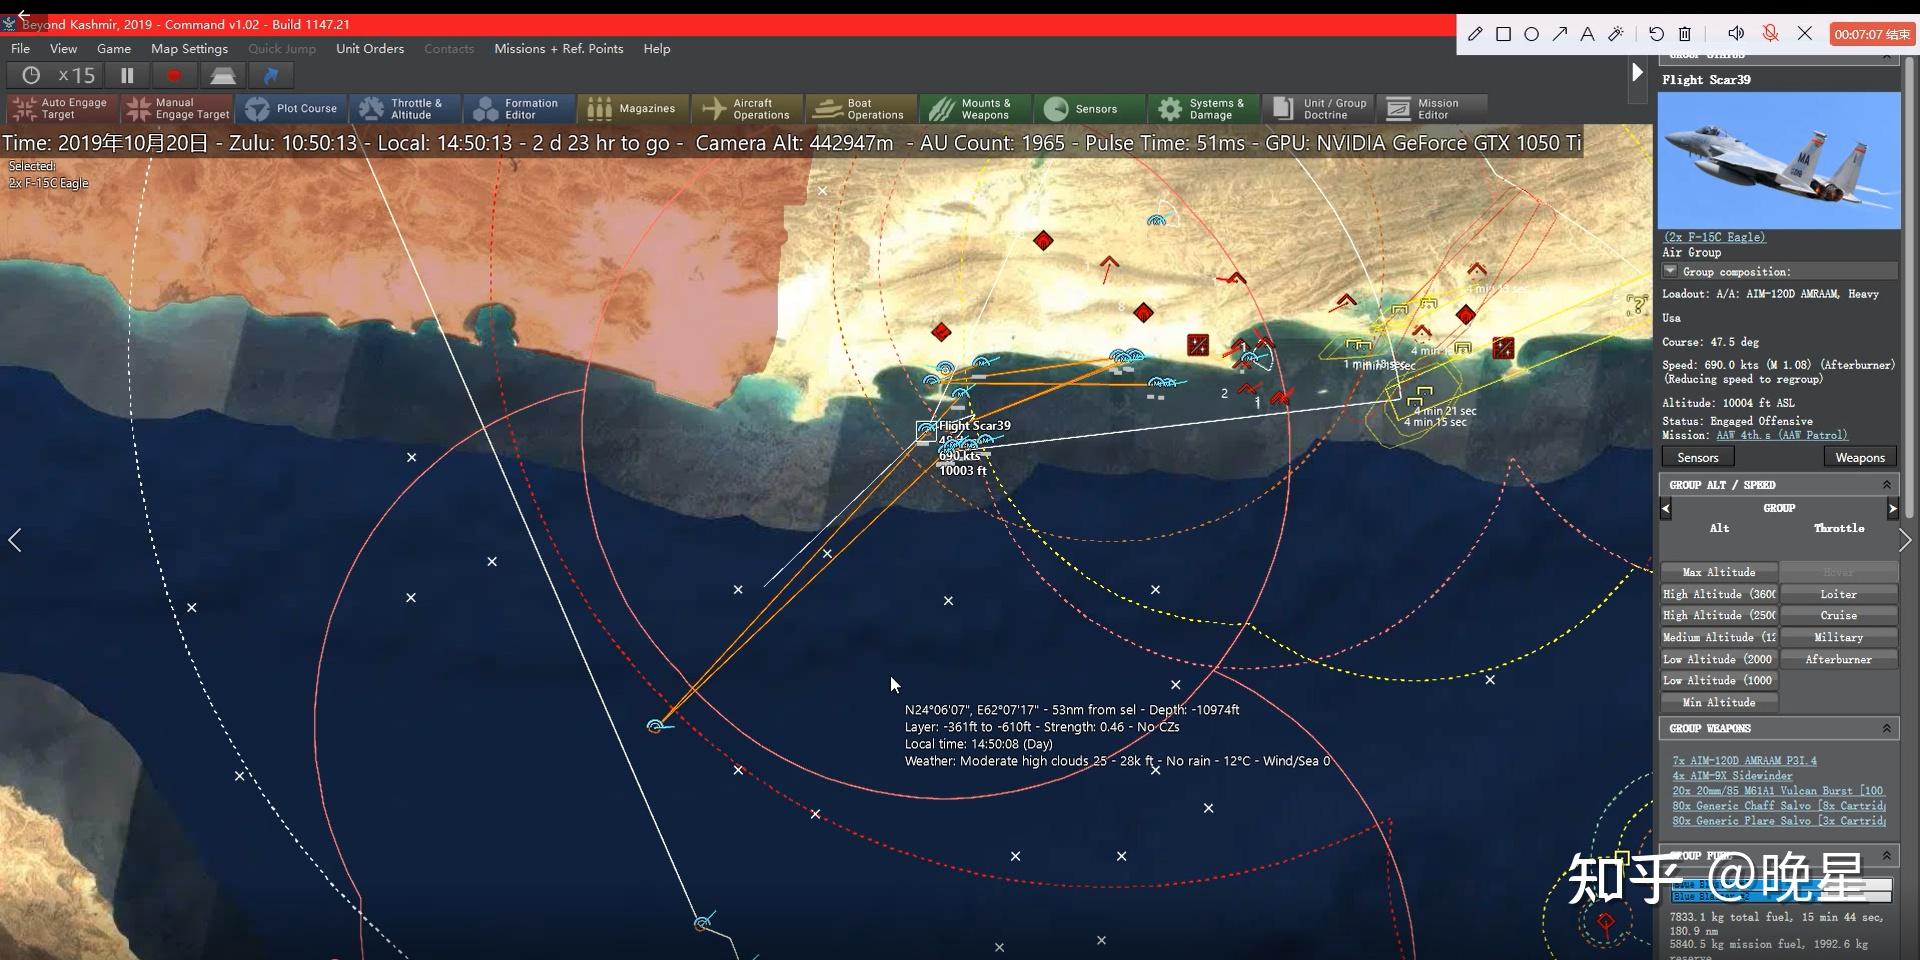Open the Mission Editor
Viewport: 1920px width, 960px height.
(x=1432, y=108)
